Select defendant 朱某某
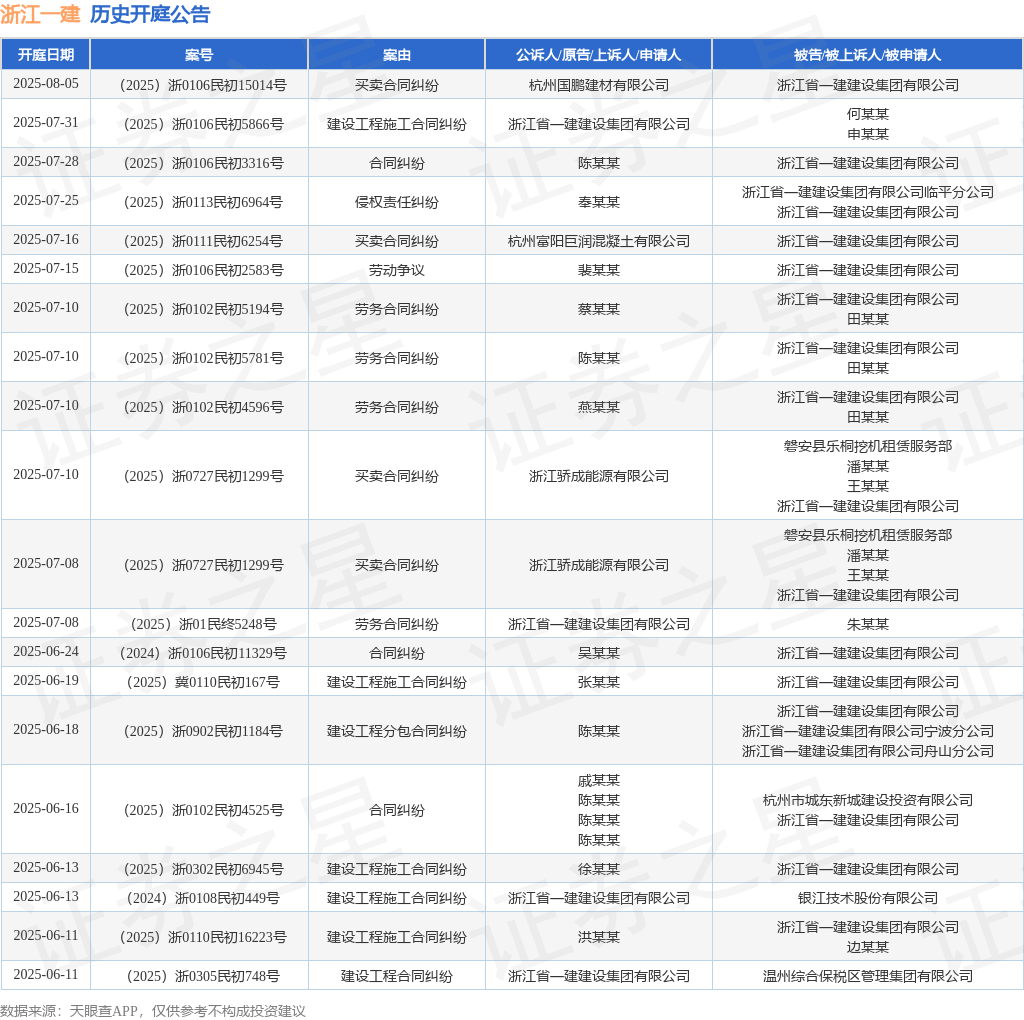Screen dimensions: 1024x1020 pos(868,624)
